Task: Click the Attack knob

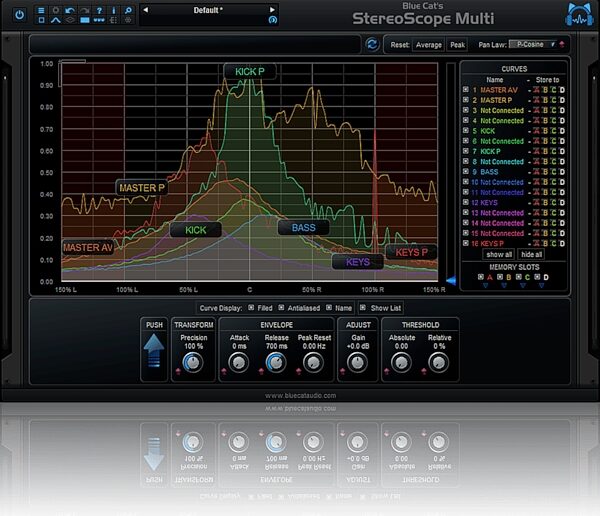Action: coord(238,362)
